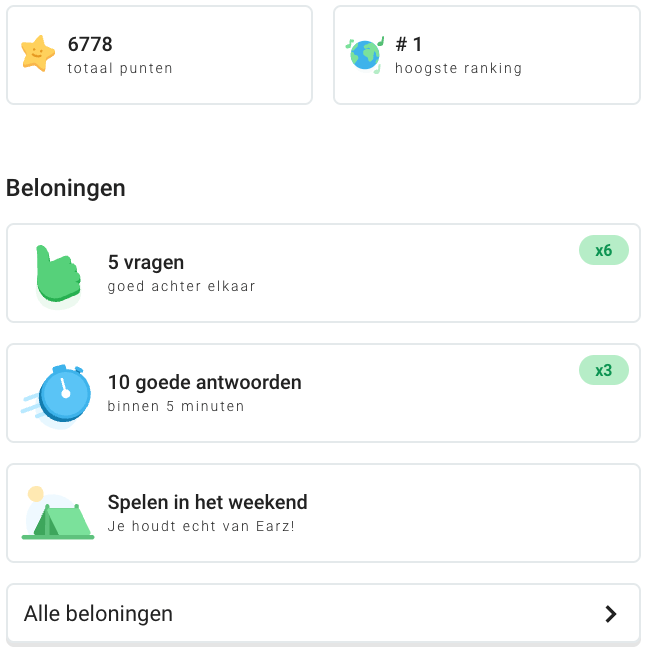Expand all rewards with the chevron arrow
Screen dimensions: 647x648
(611, 614)
